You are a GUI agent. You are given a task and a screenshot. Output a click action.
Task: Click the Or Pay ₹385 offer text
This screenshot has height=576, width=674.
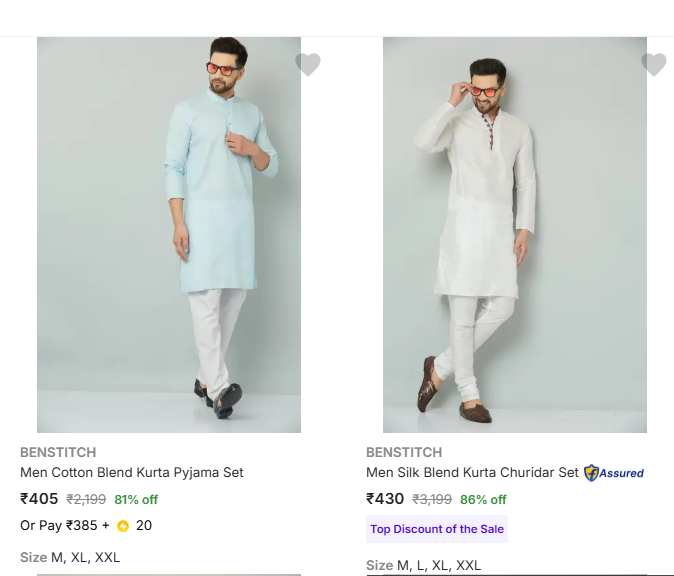(64, 525)
